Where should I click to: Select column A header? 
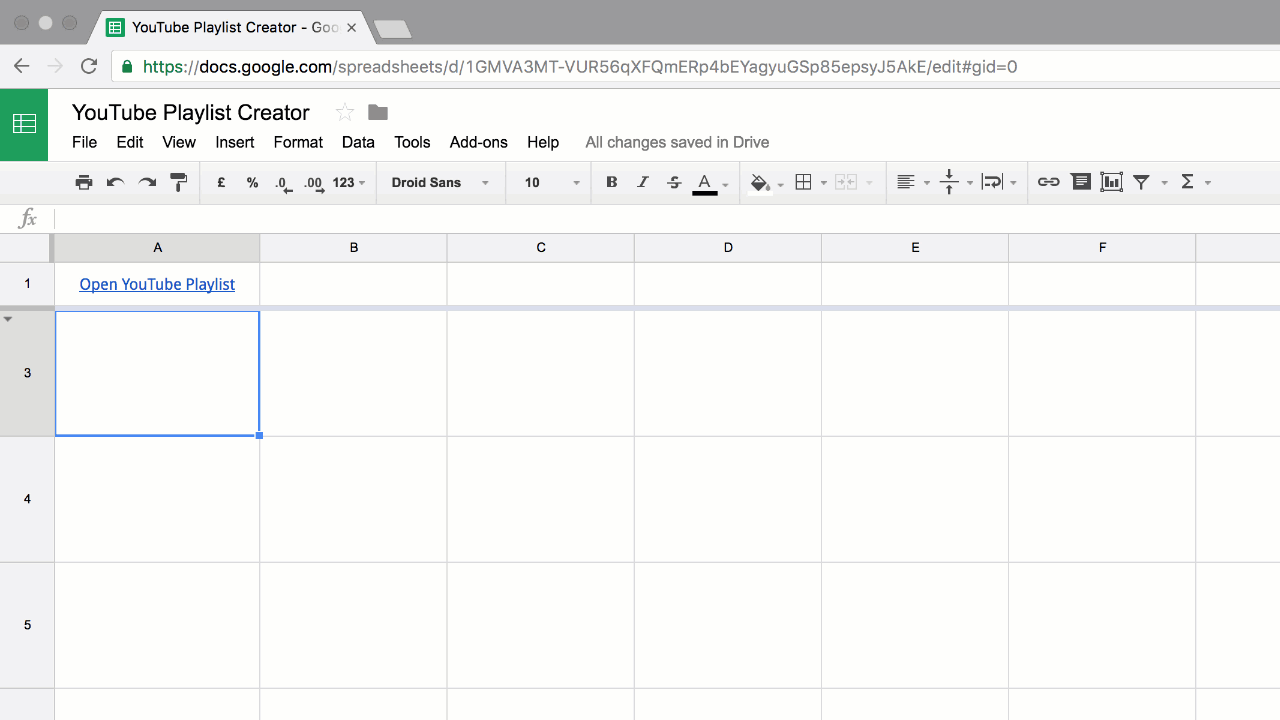(157, 248)
